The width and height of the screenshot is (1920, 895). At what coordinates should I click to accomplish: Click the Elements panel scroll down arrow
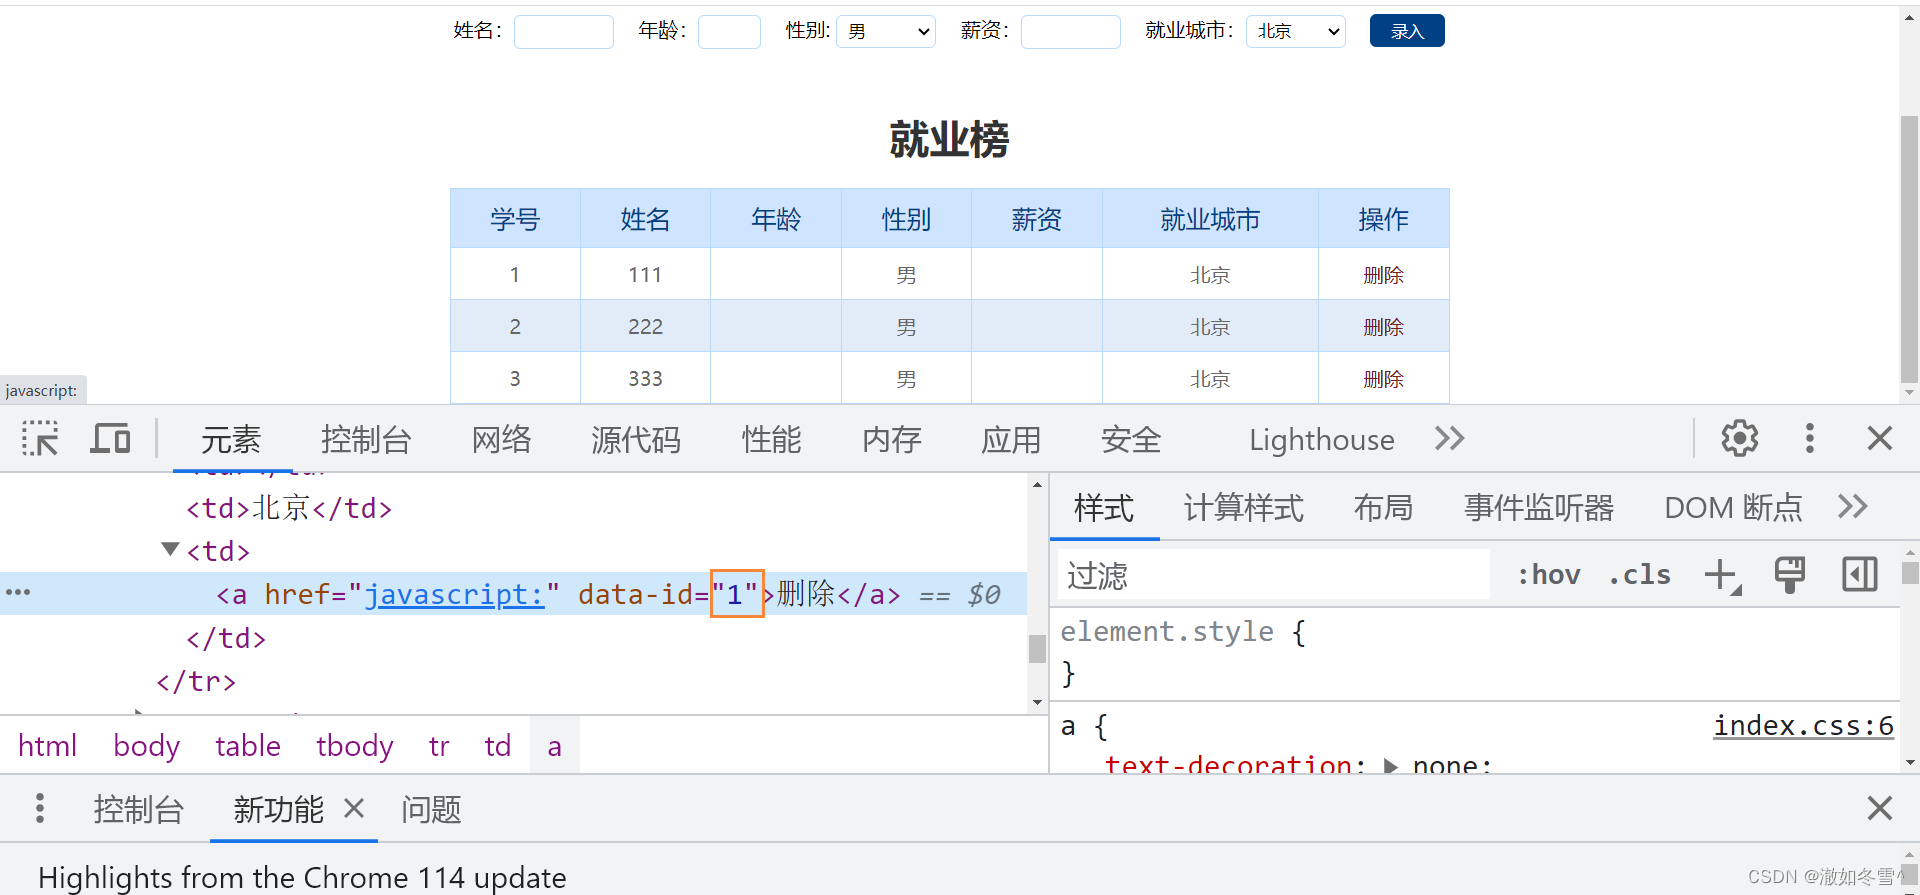point(1037,702)
